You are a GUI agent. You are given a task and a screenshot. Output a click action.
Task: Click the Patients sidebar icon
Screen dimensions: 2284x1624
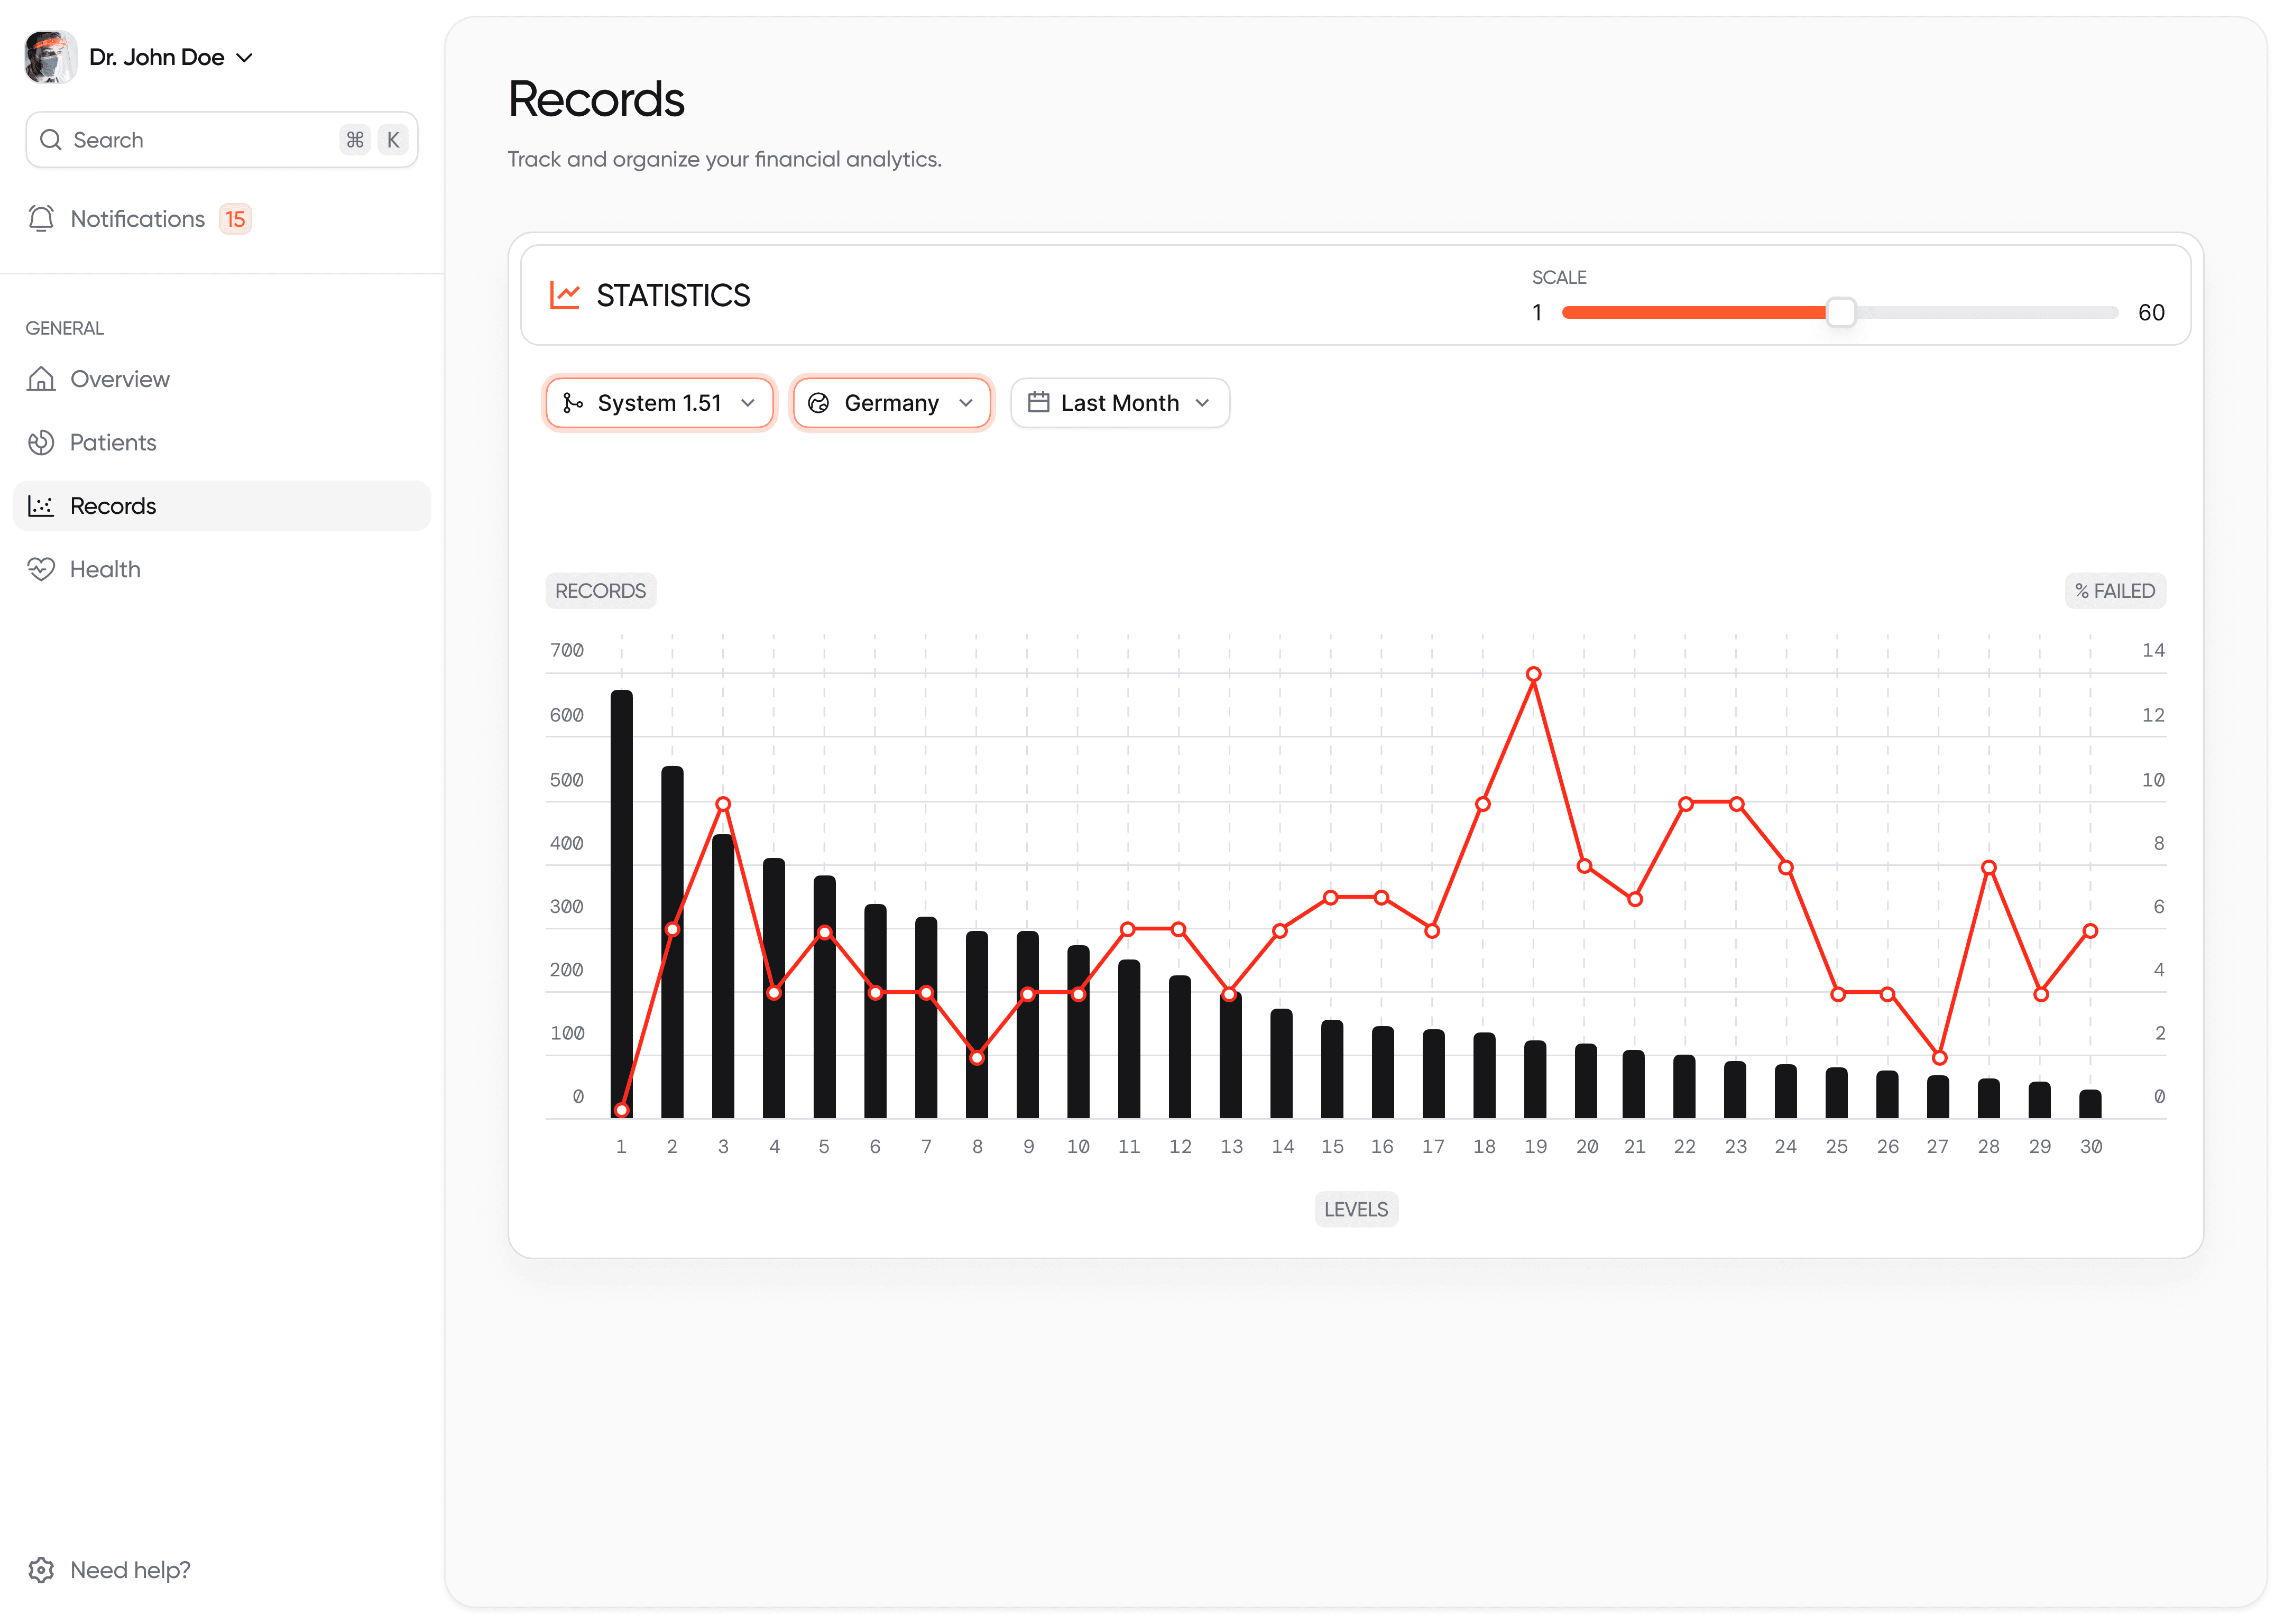tap(41, 442)
